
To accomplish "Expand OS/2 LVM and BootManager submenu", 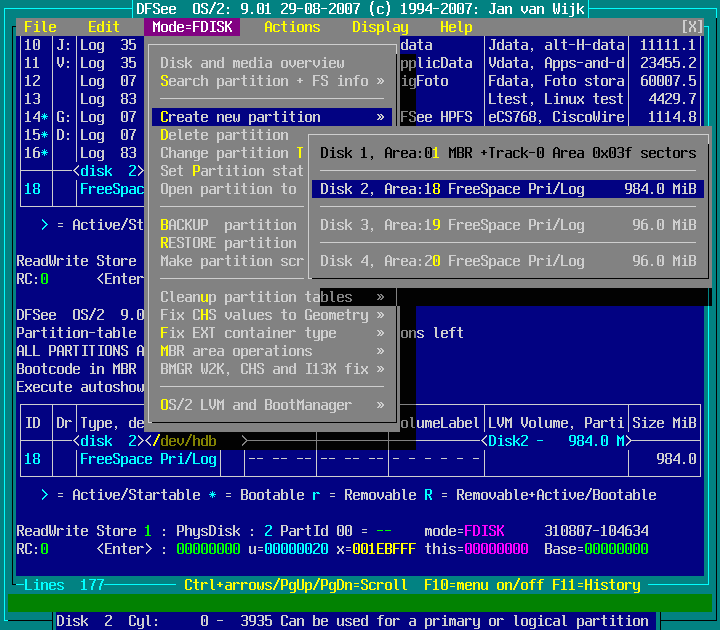I will click(x=272, y=405).
